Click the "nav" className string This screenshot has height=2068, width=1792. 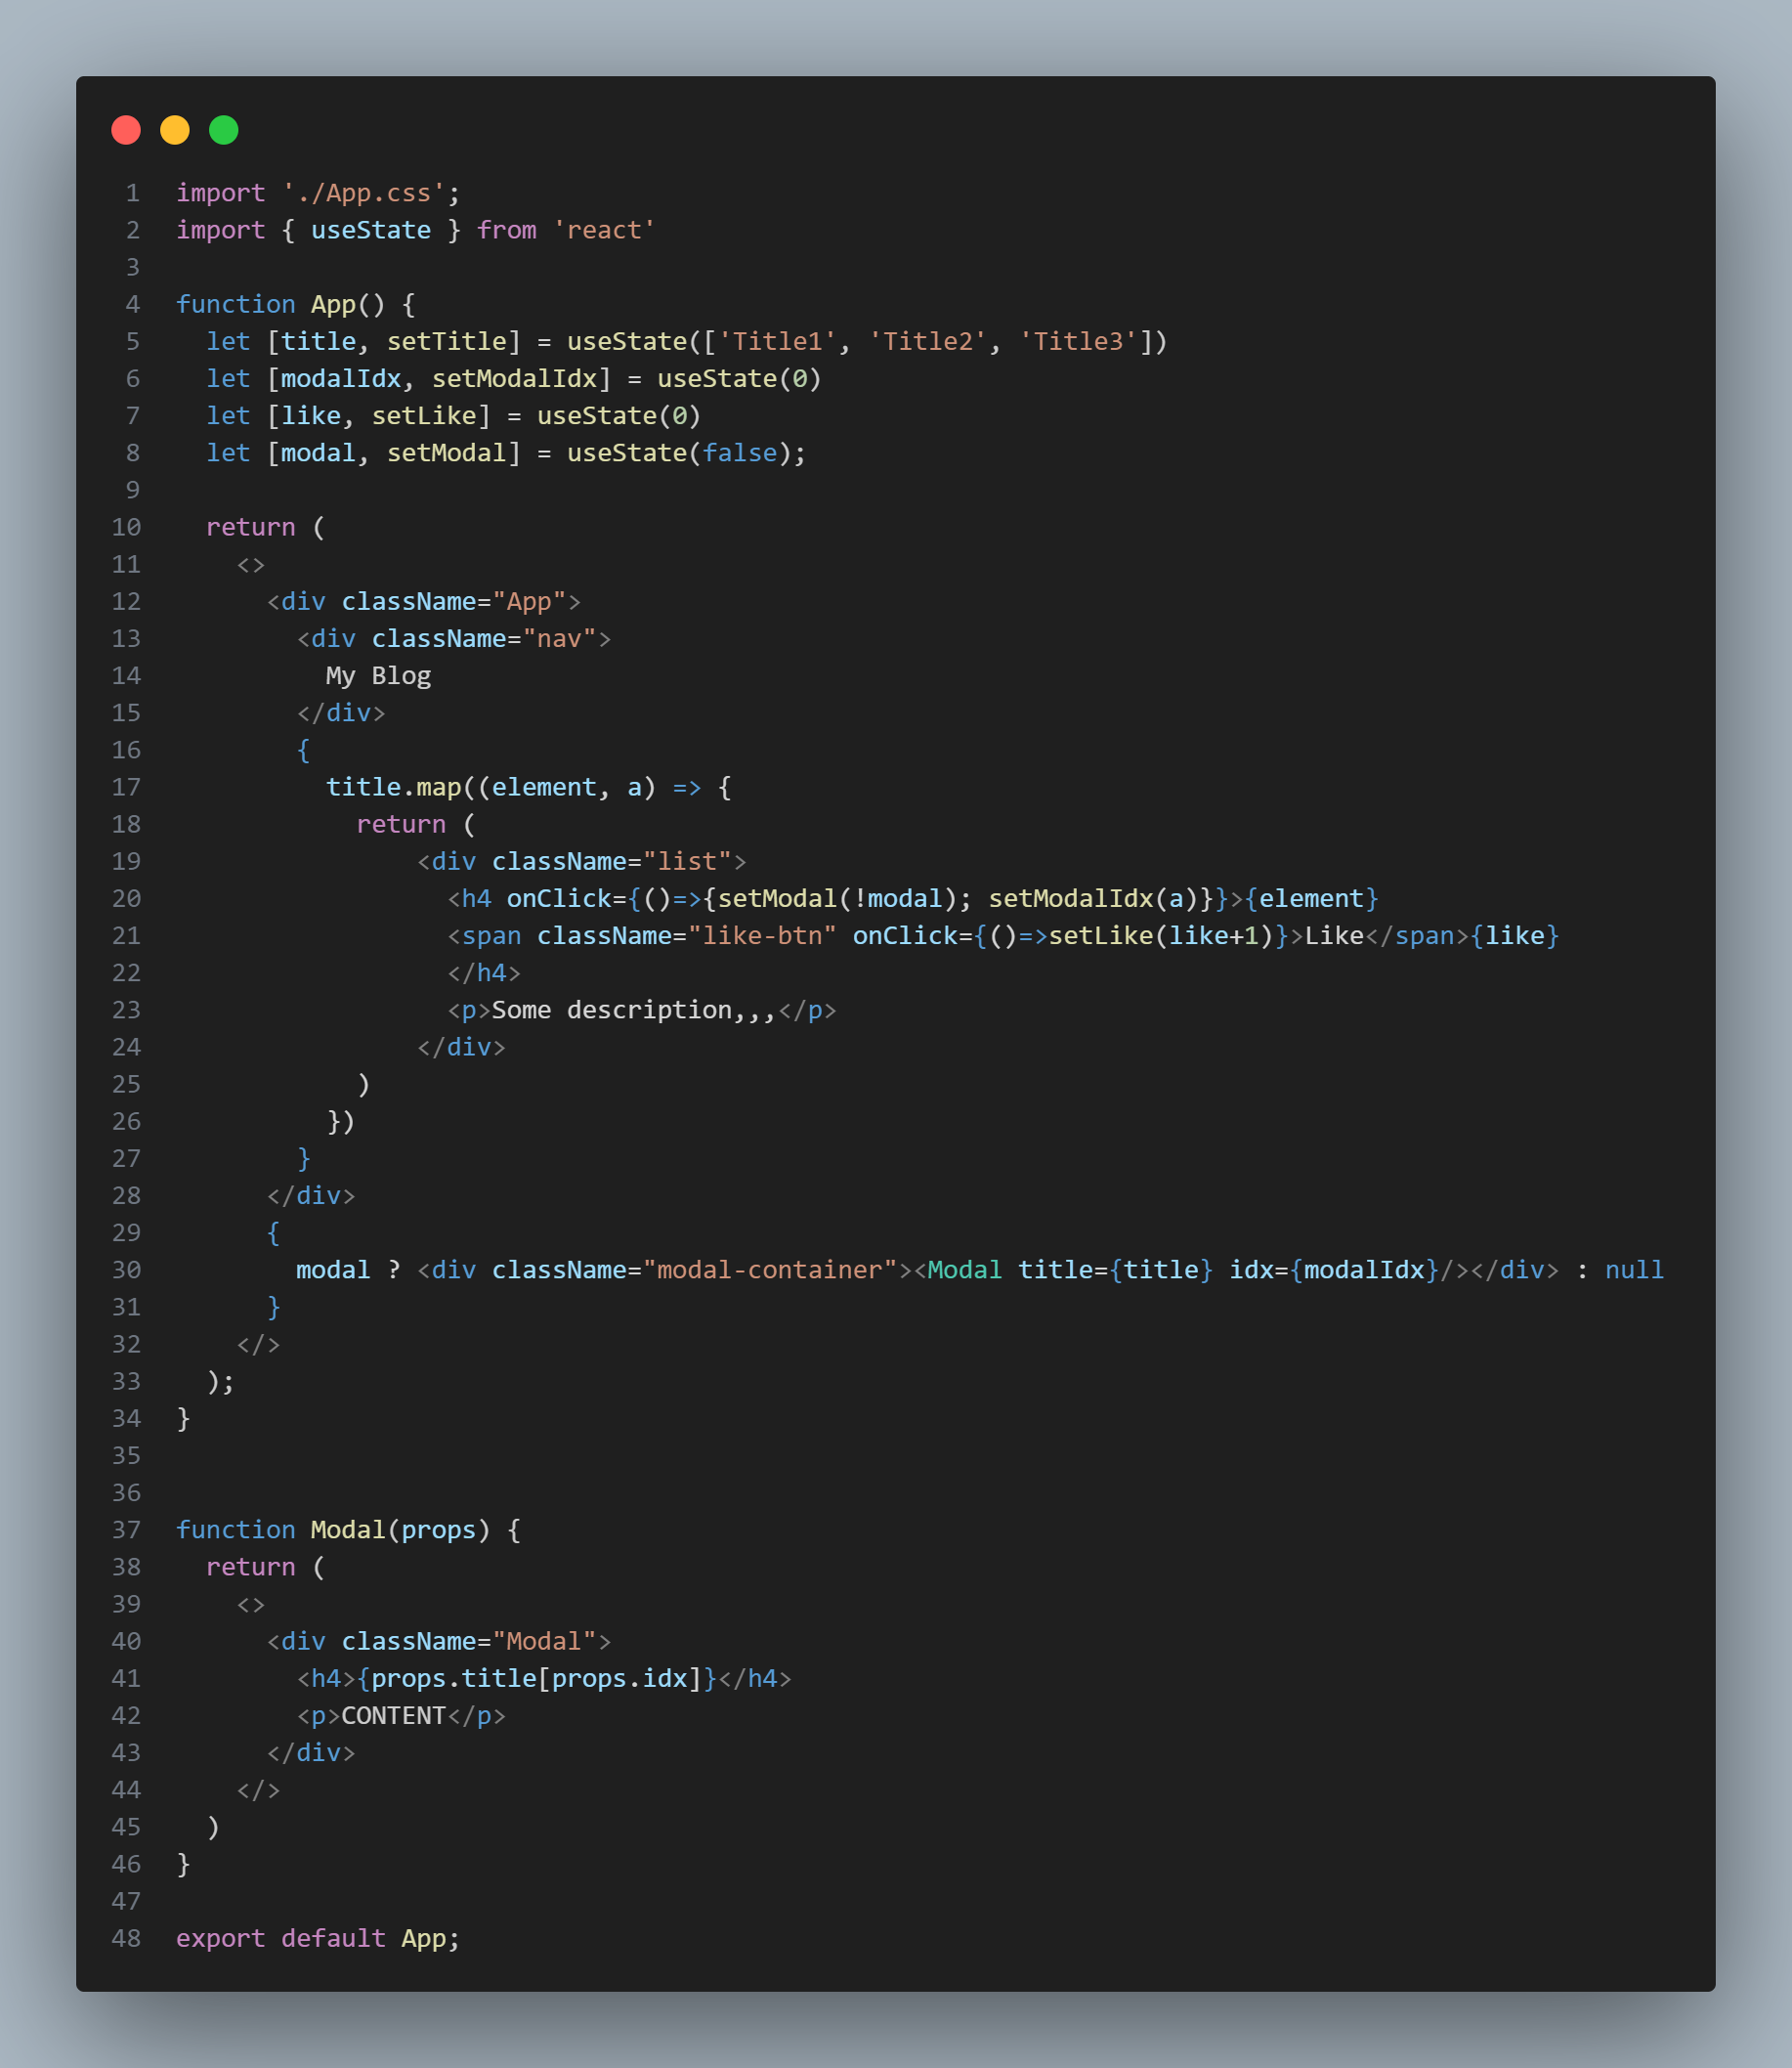559,638
